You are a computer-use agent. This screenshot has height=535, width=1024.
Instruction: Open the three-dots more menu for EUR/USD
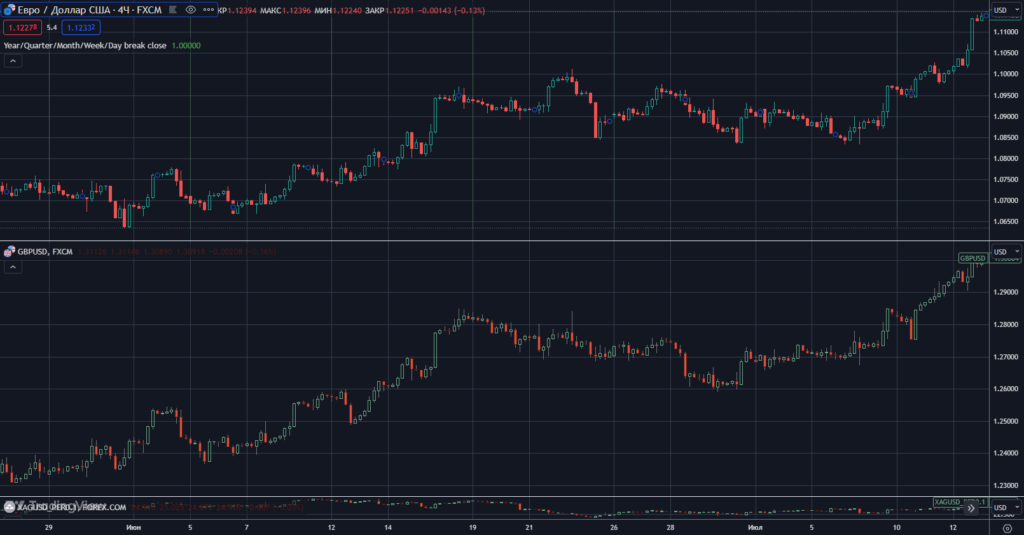pos(208,9)
